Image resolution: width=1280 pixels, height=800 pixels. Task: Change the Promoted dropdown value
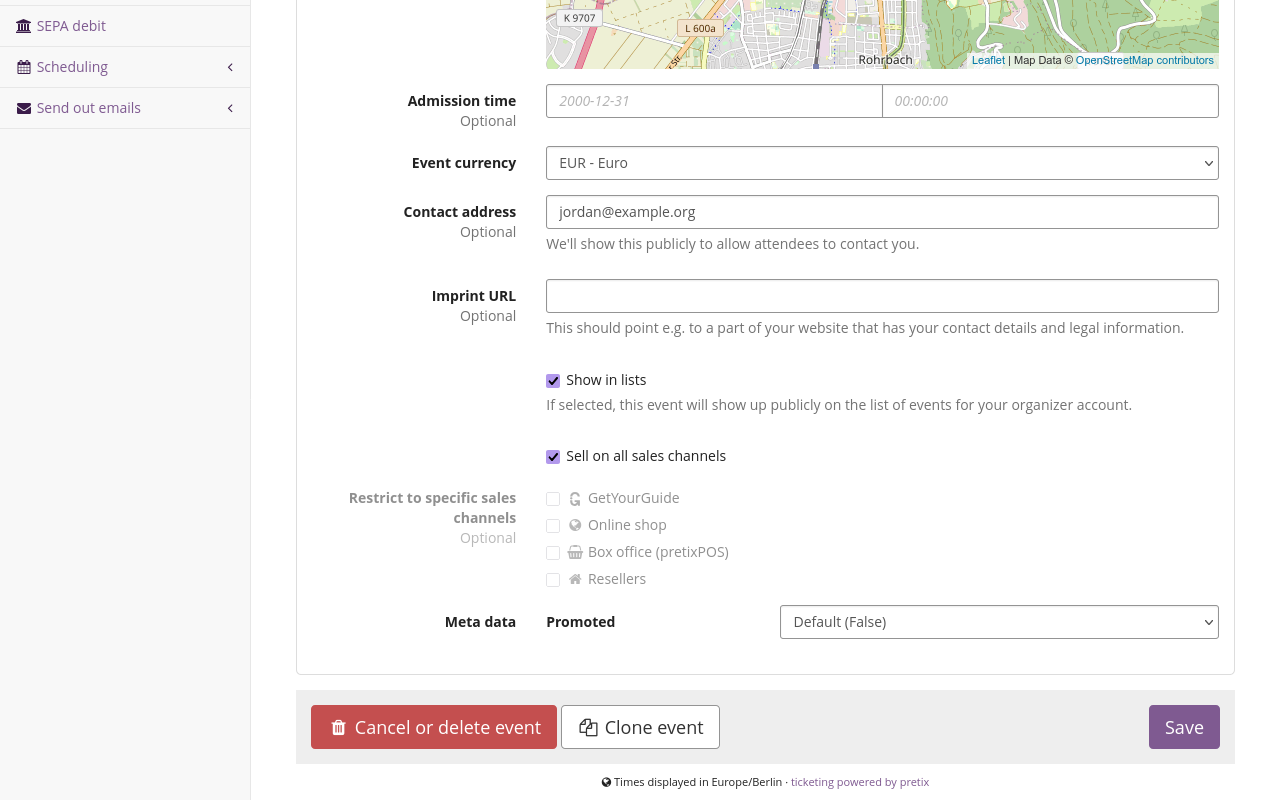click(999, 621)
